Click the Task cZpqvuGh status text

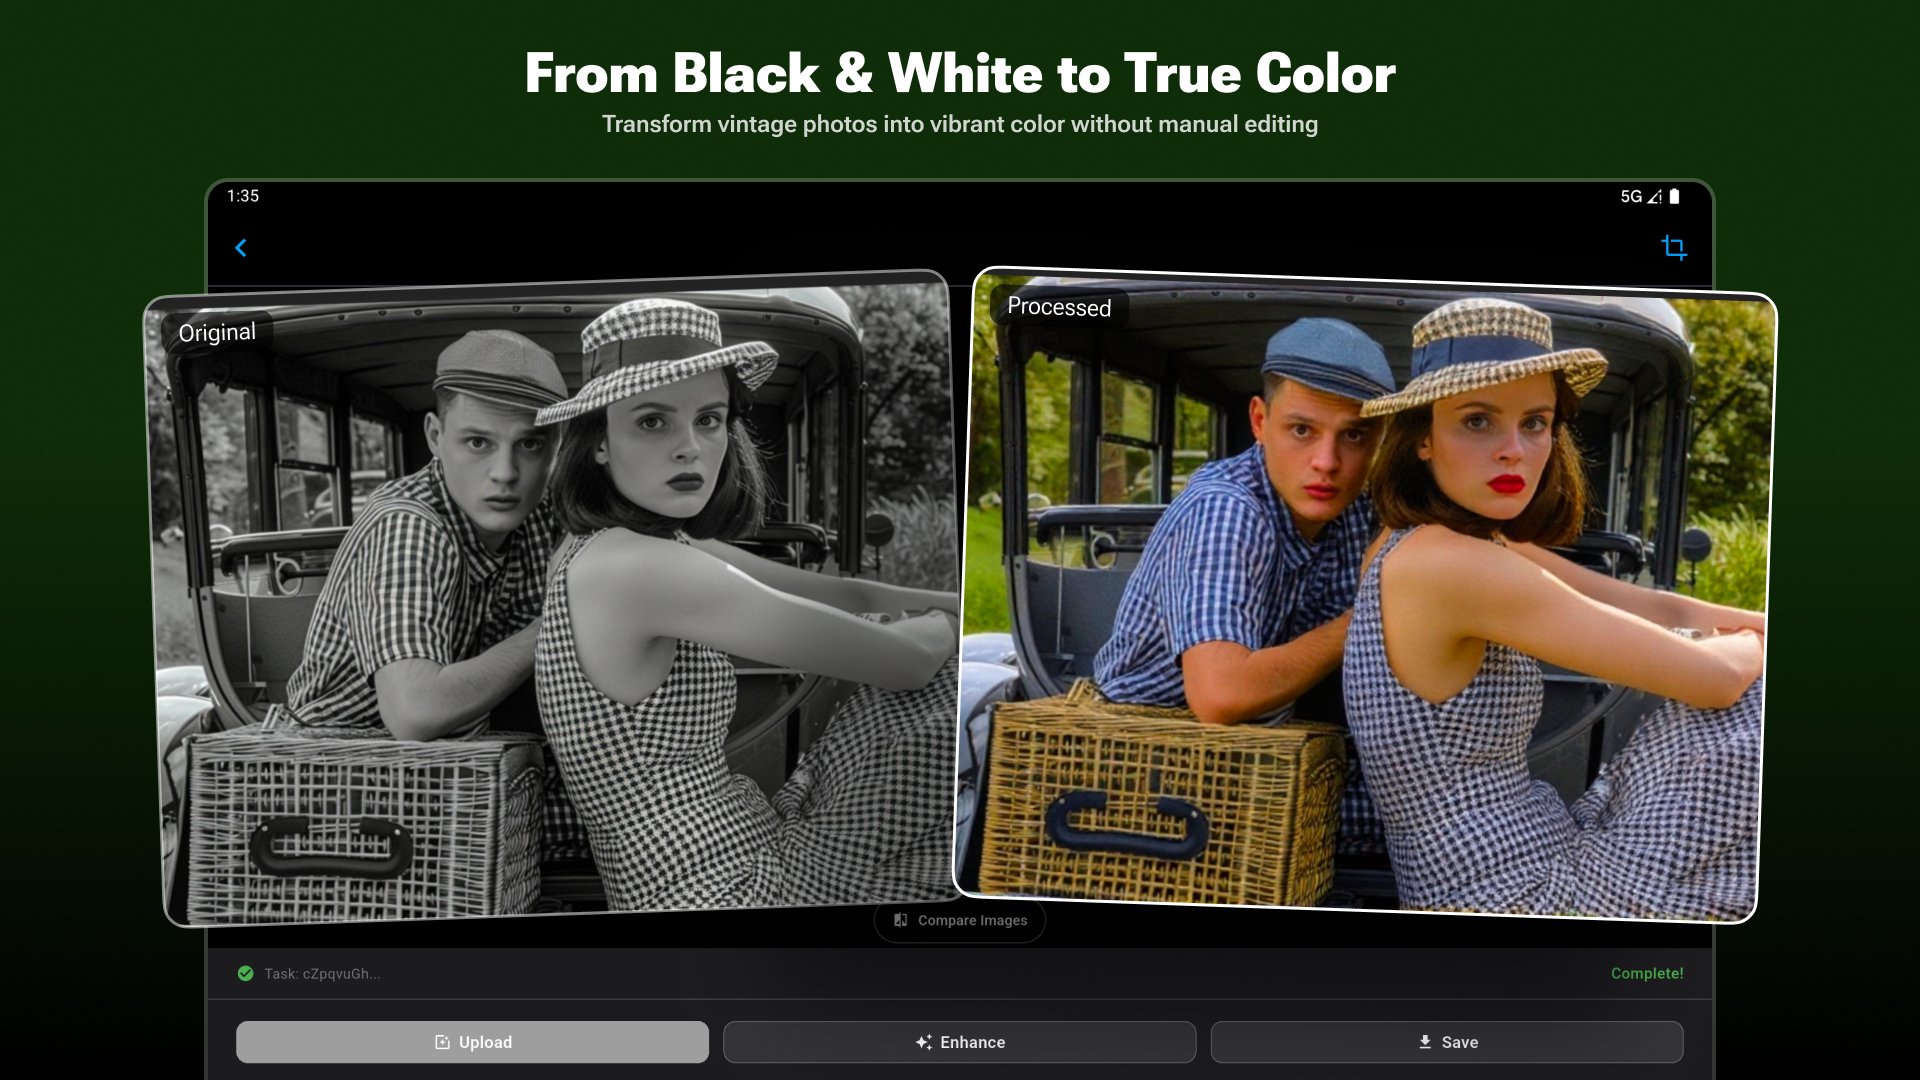tap(322, 973)
